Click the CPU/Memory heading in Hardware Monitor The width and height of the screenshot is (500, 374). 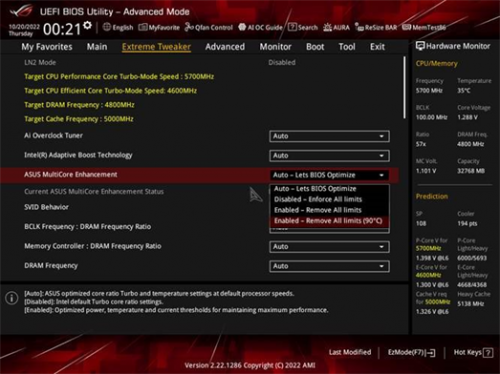[x=436, y=63]
